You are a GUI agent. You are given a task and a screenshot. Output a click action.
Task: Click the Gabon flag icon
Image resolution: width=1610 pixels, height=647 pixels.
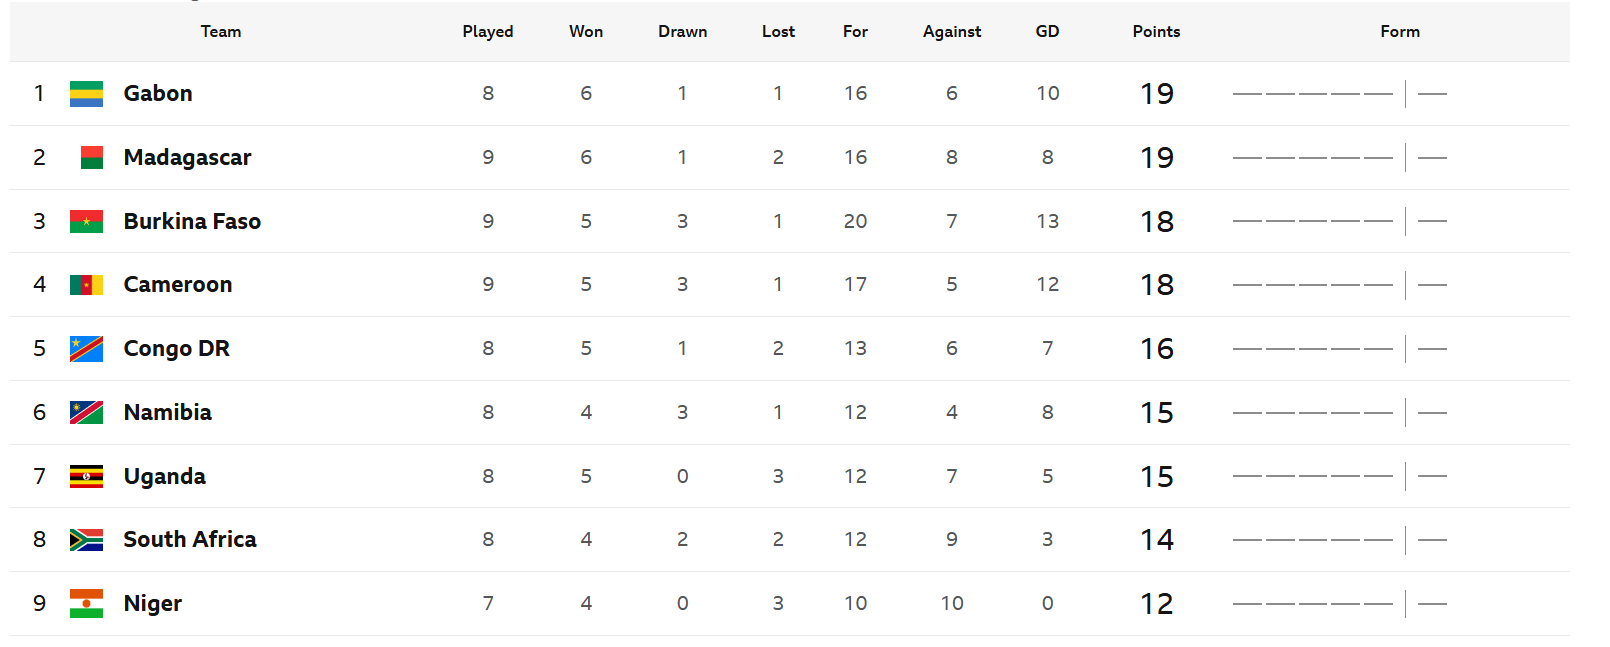click(86, 94)
